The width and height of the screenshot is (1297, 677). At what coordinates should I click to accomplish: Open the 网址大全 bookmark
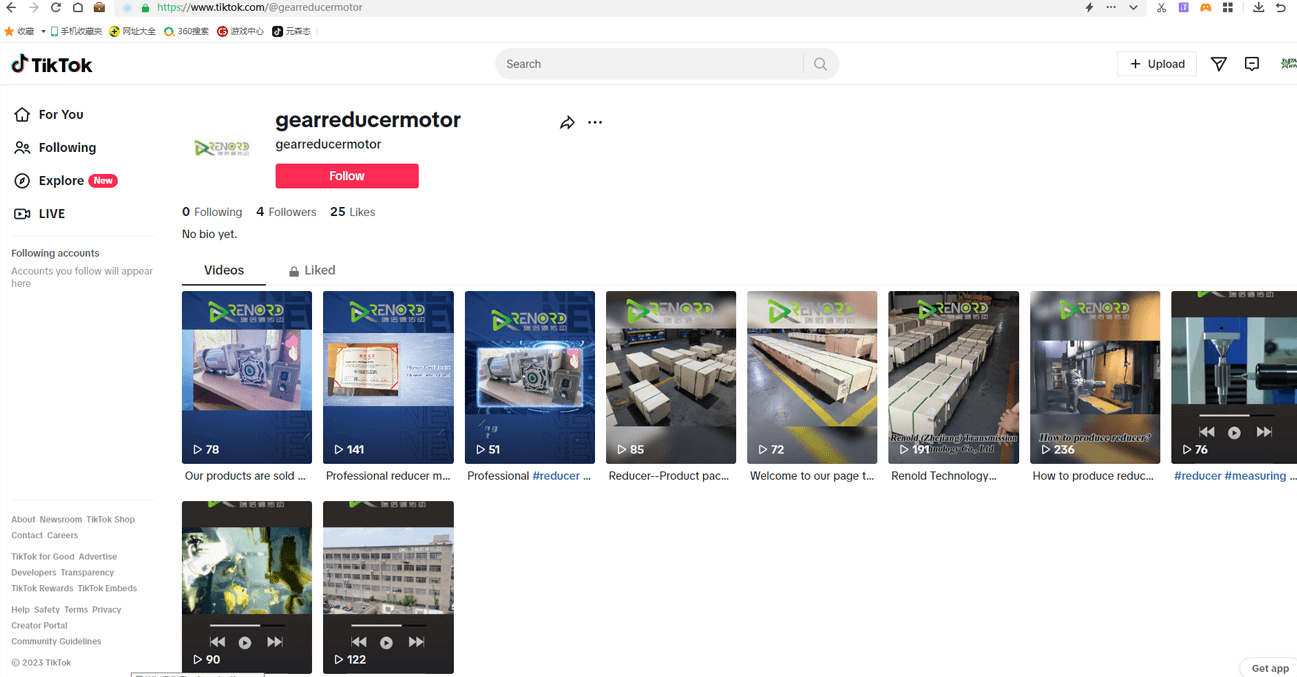coord(132,31)
